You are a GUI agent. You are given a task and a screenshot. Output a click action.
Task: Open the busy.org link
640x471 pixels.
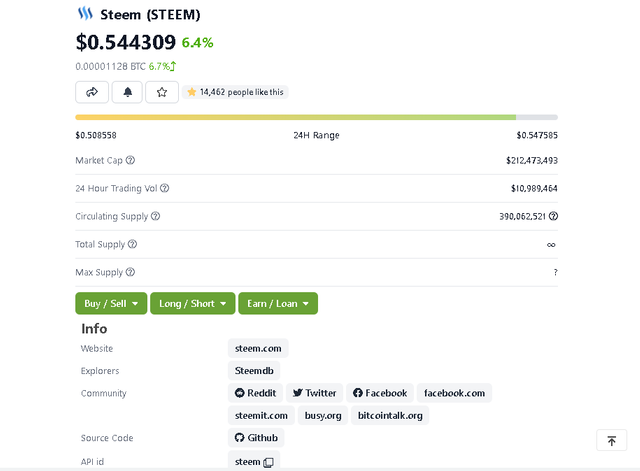click(323, 415)
